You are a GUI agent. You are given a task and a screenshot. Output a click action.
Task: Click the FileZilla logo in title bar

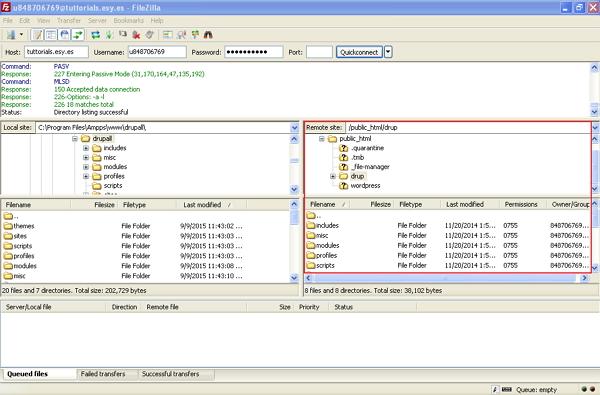pos(6,7)
